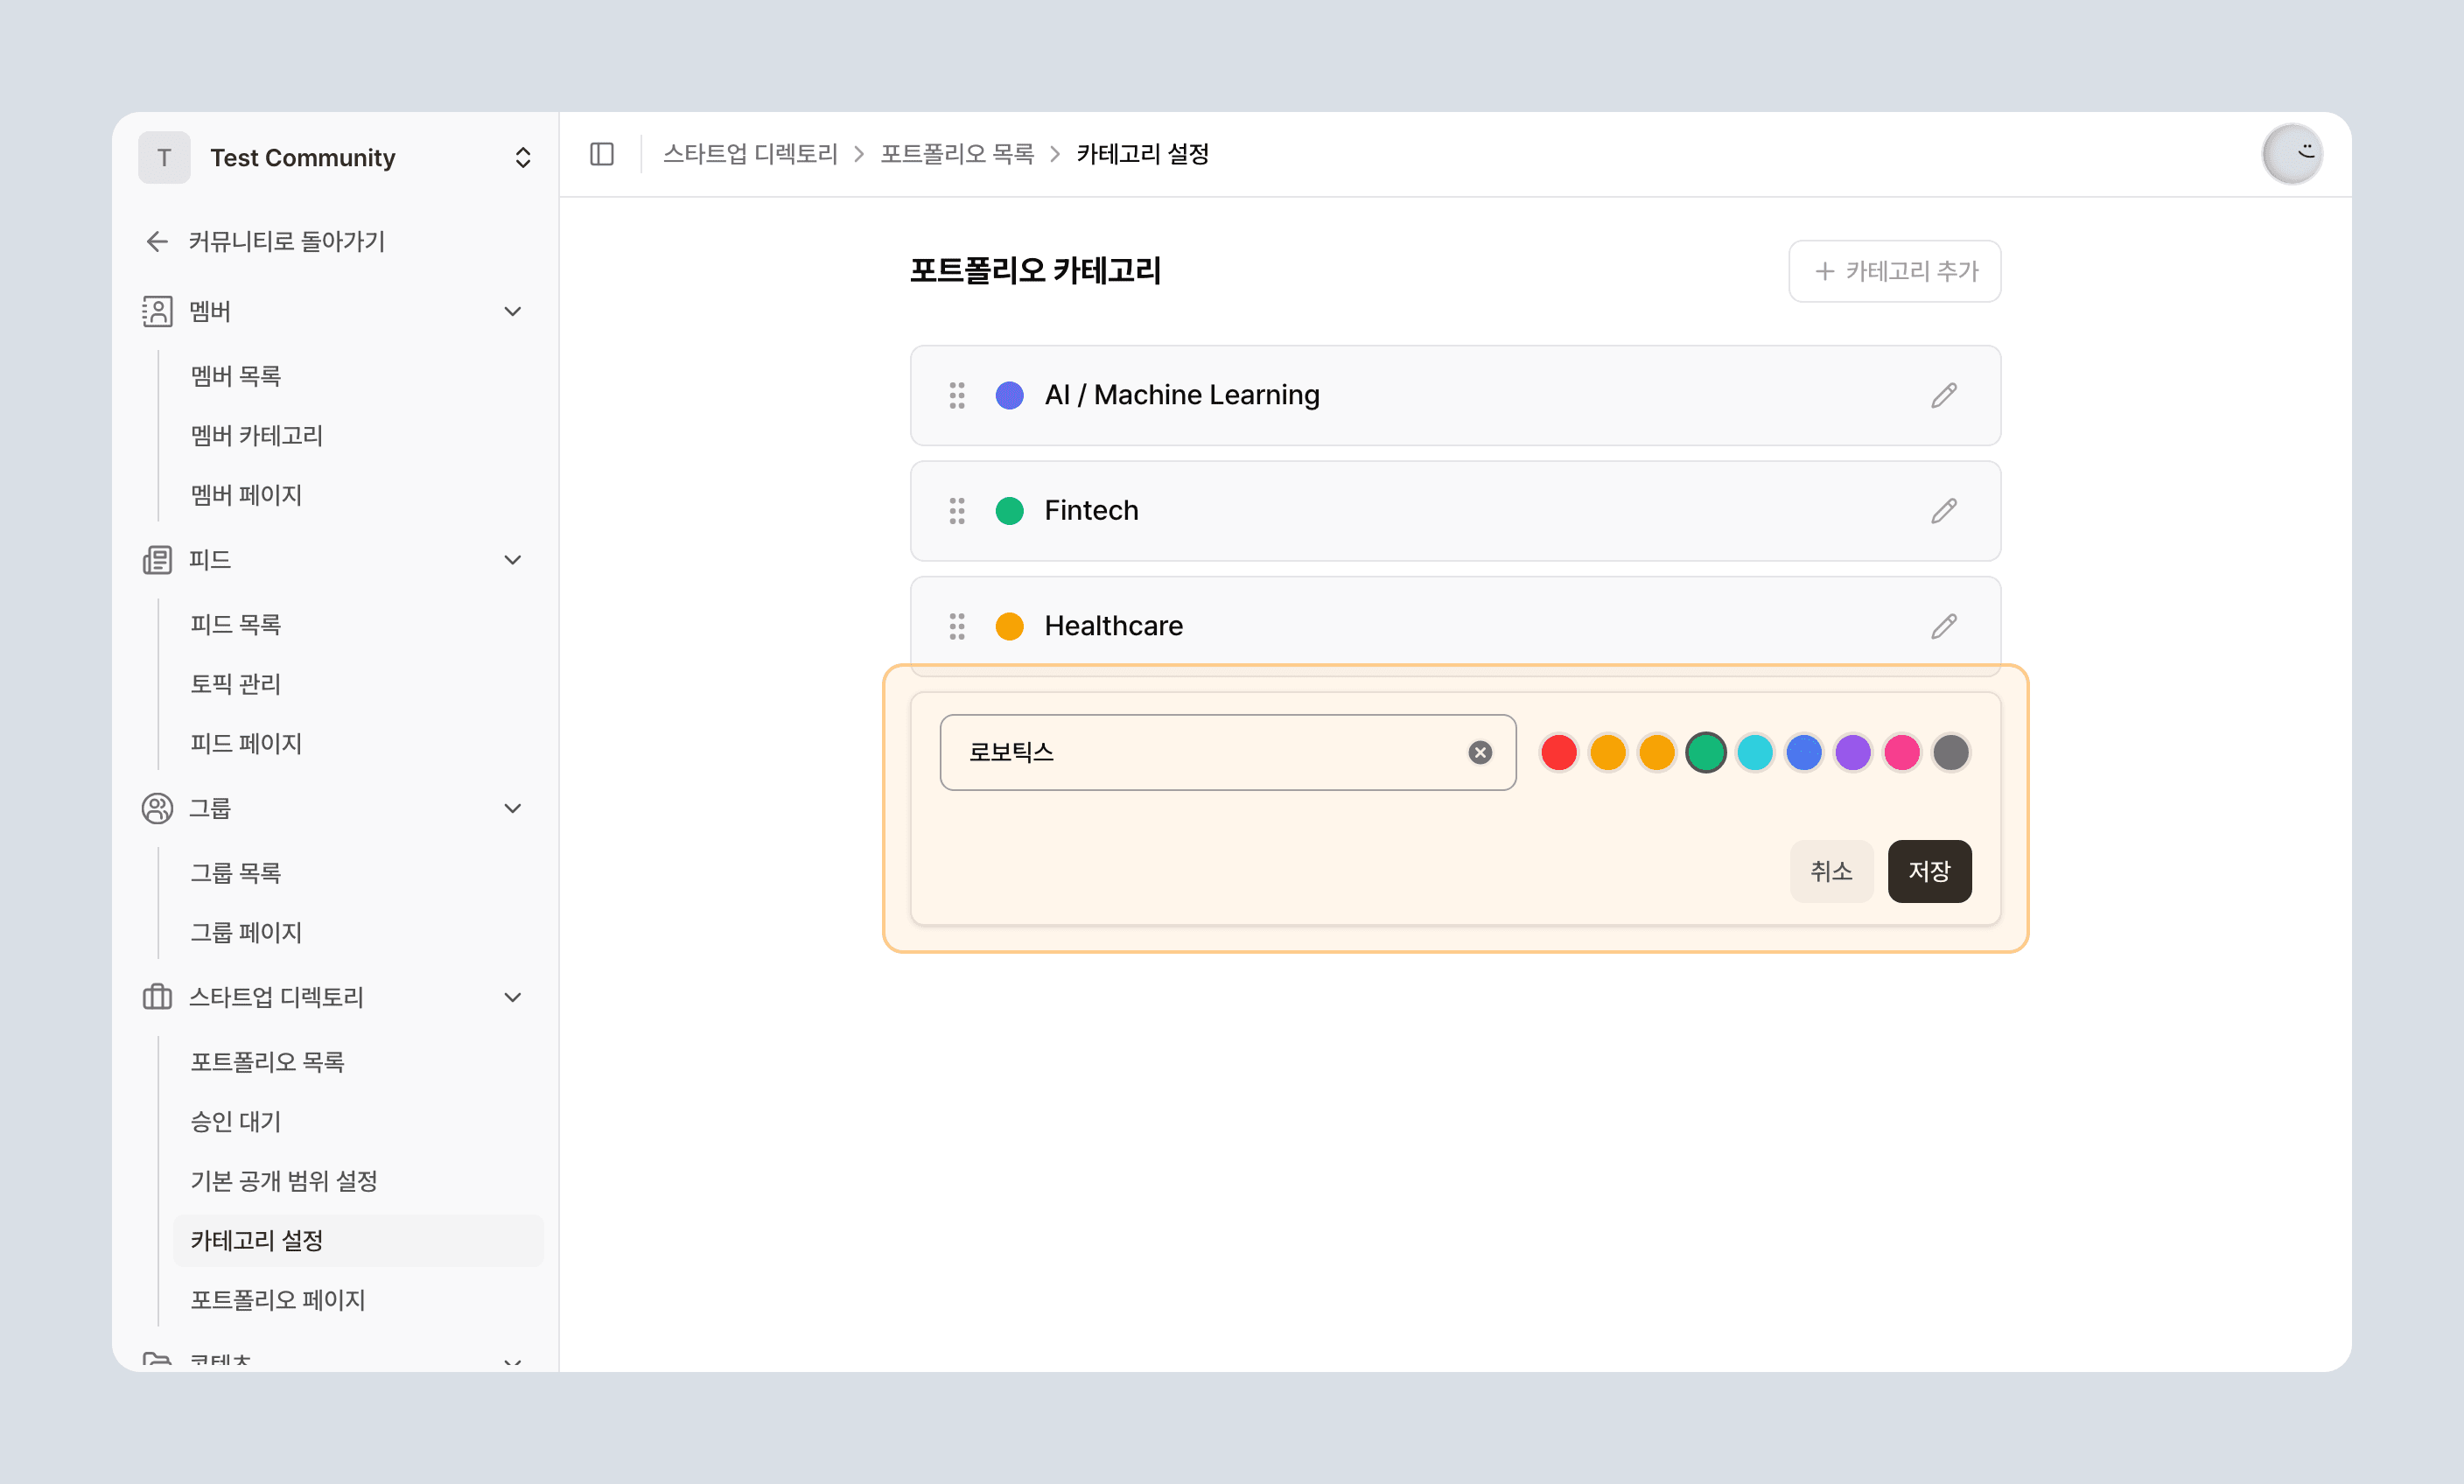Click 포트폴리오 목록 breadcrumb
This screenshot has width=2464, height=1484.
click(x=957, y=154)
